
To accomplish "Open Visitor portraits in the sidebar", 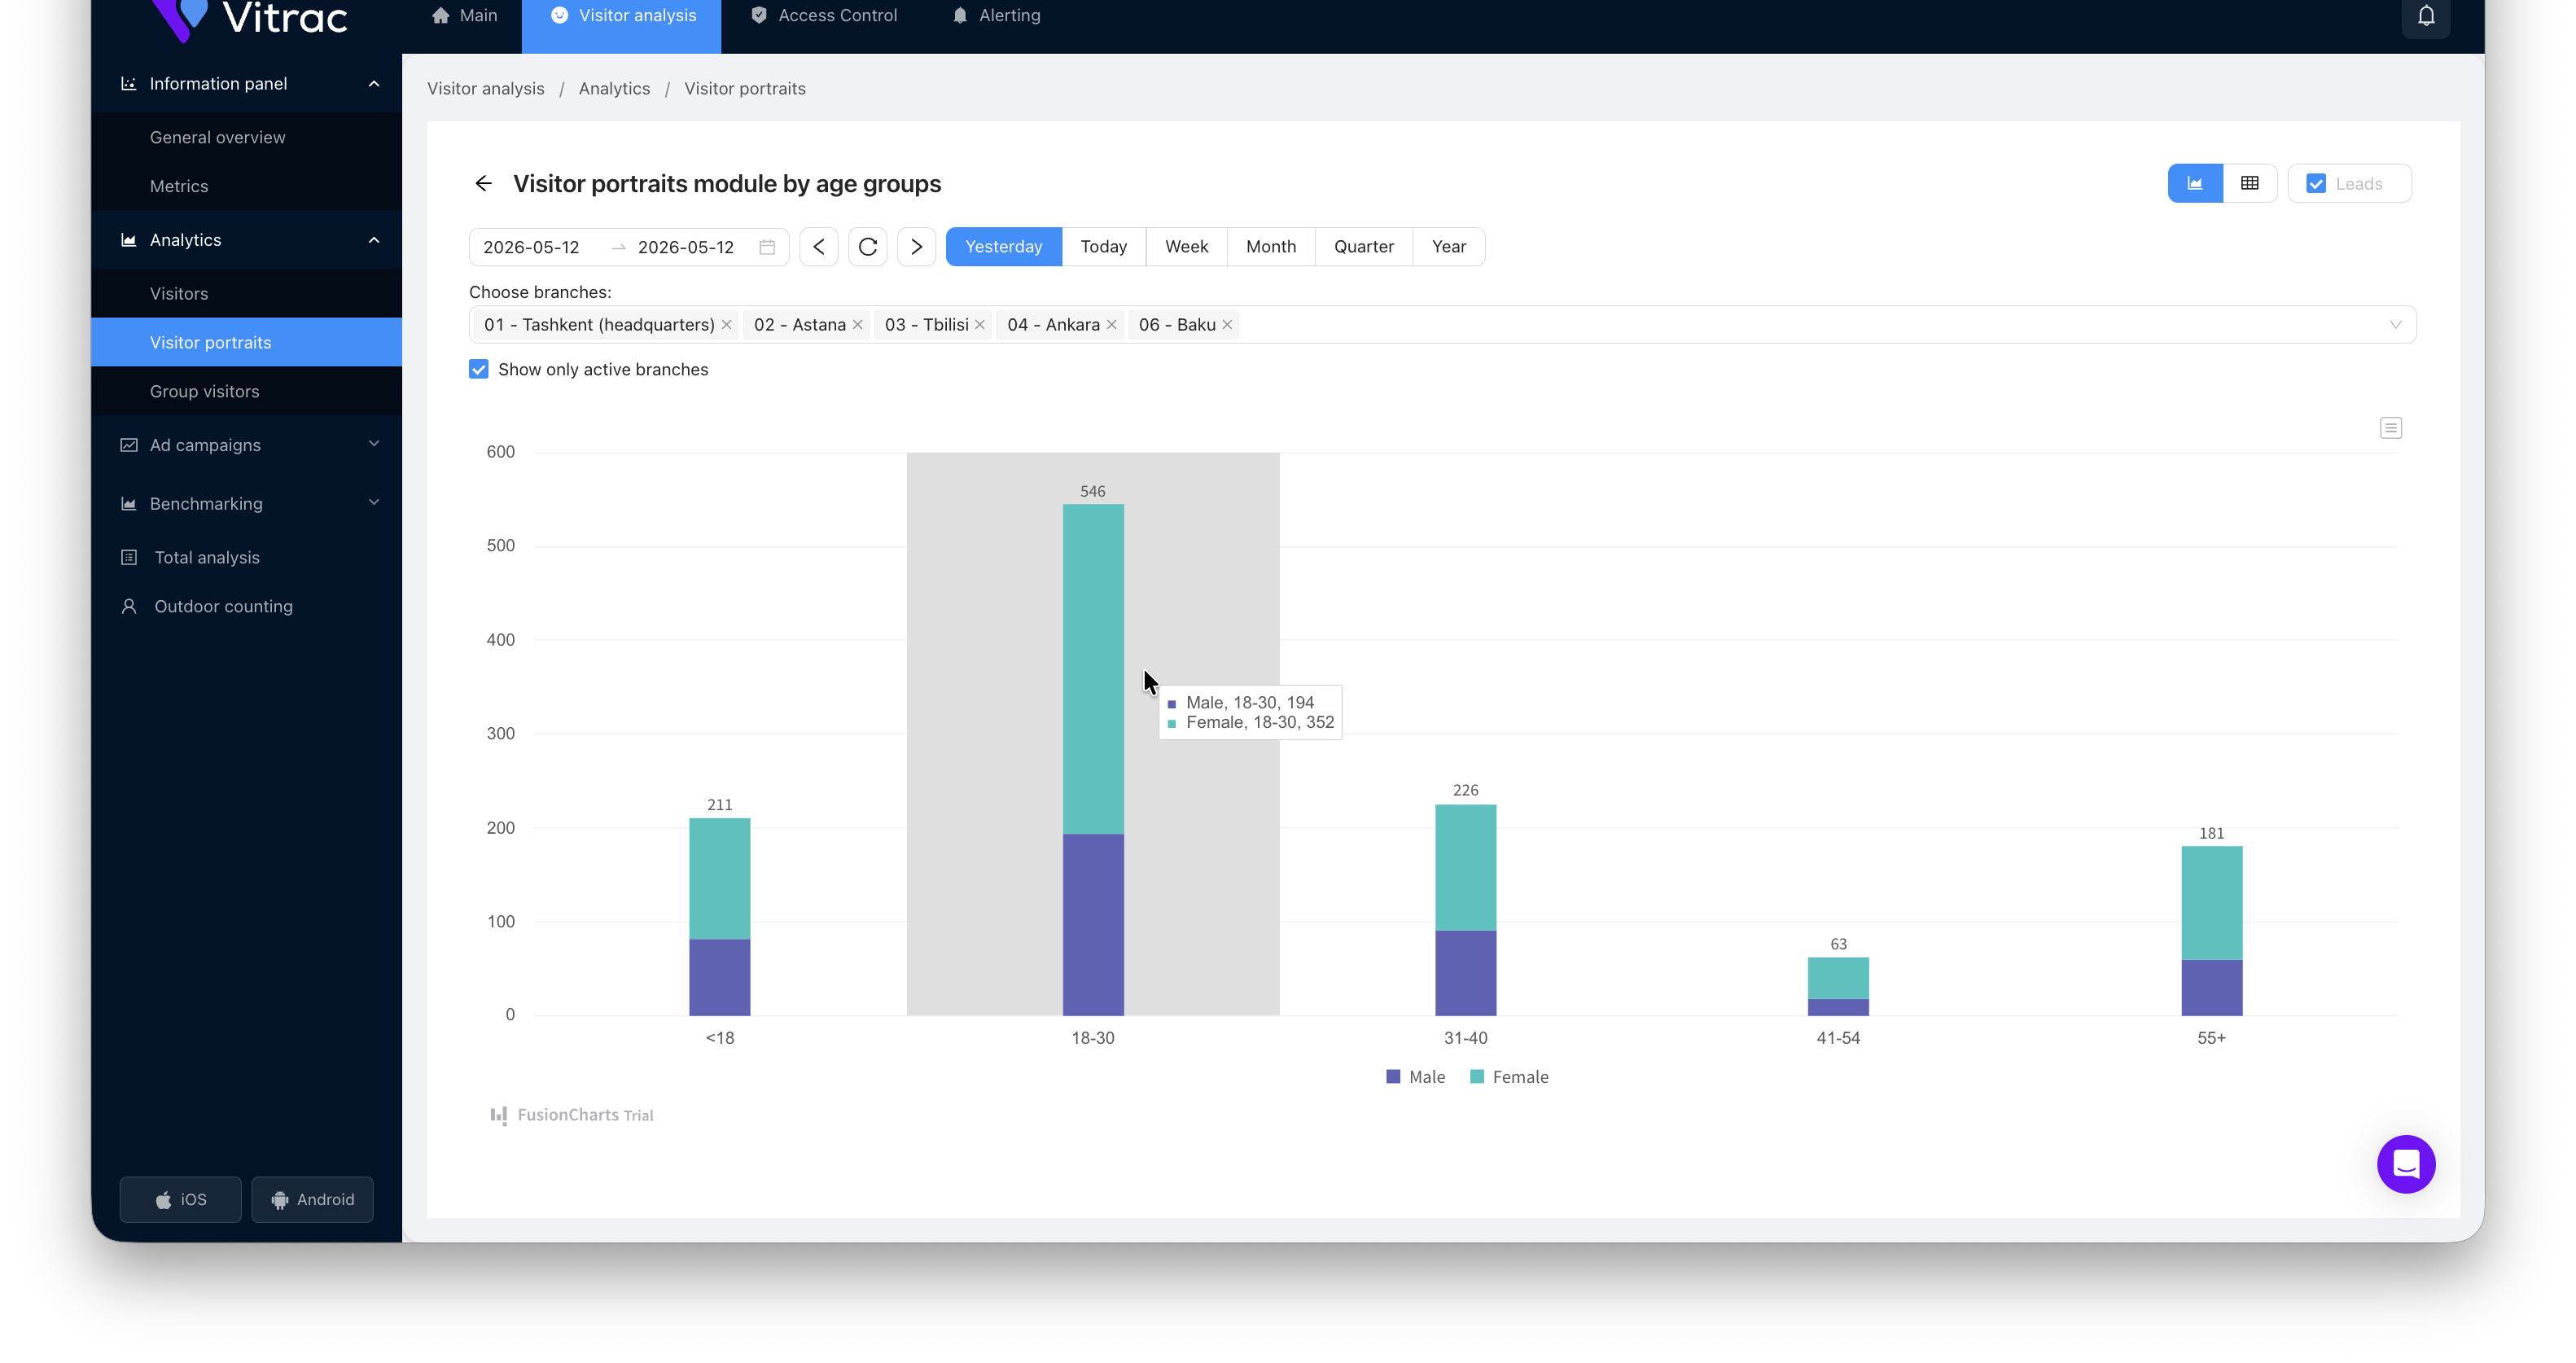I will [246, 342].
